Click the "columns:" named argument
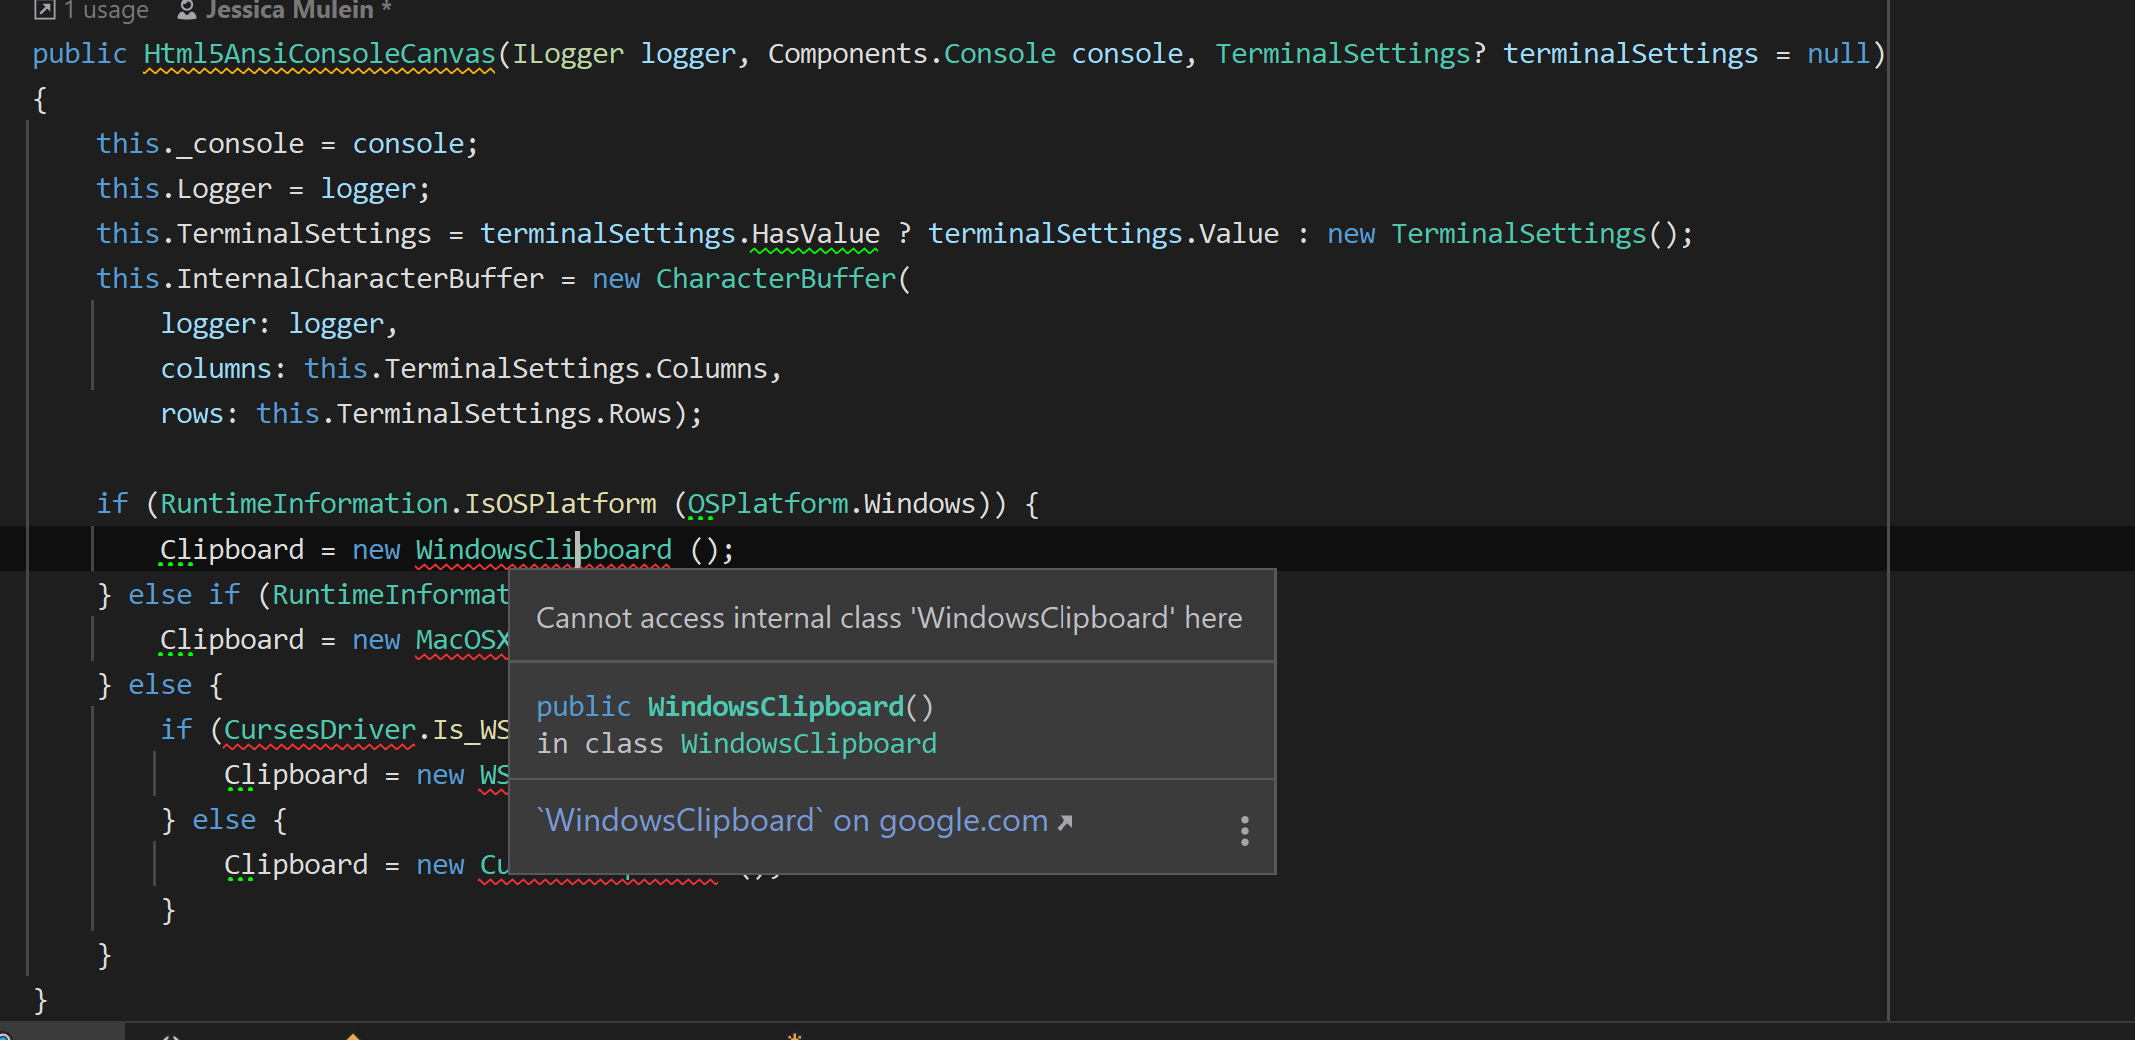2135x1040 pixels. point(223,369)
